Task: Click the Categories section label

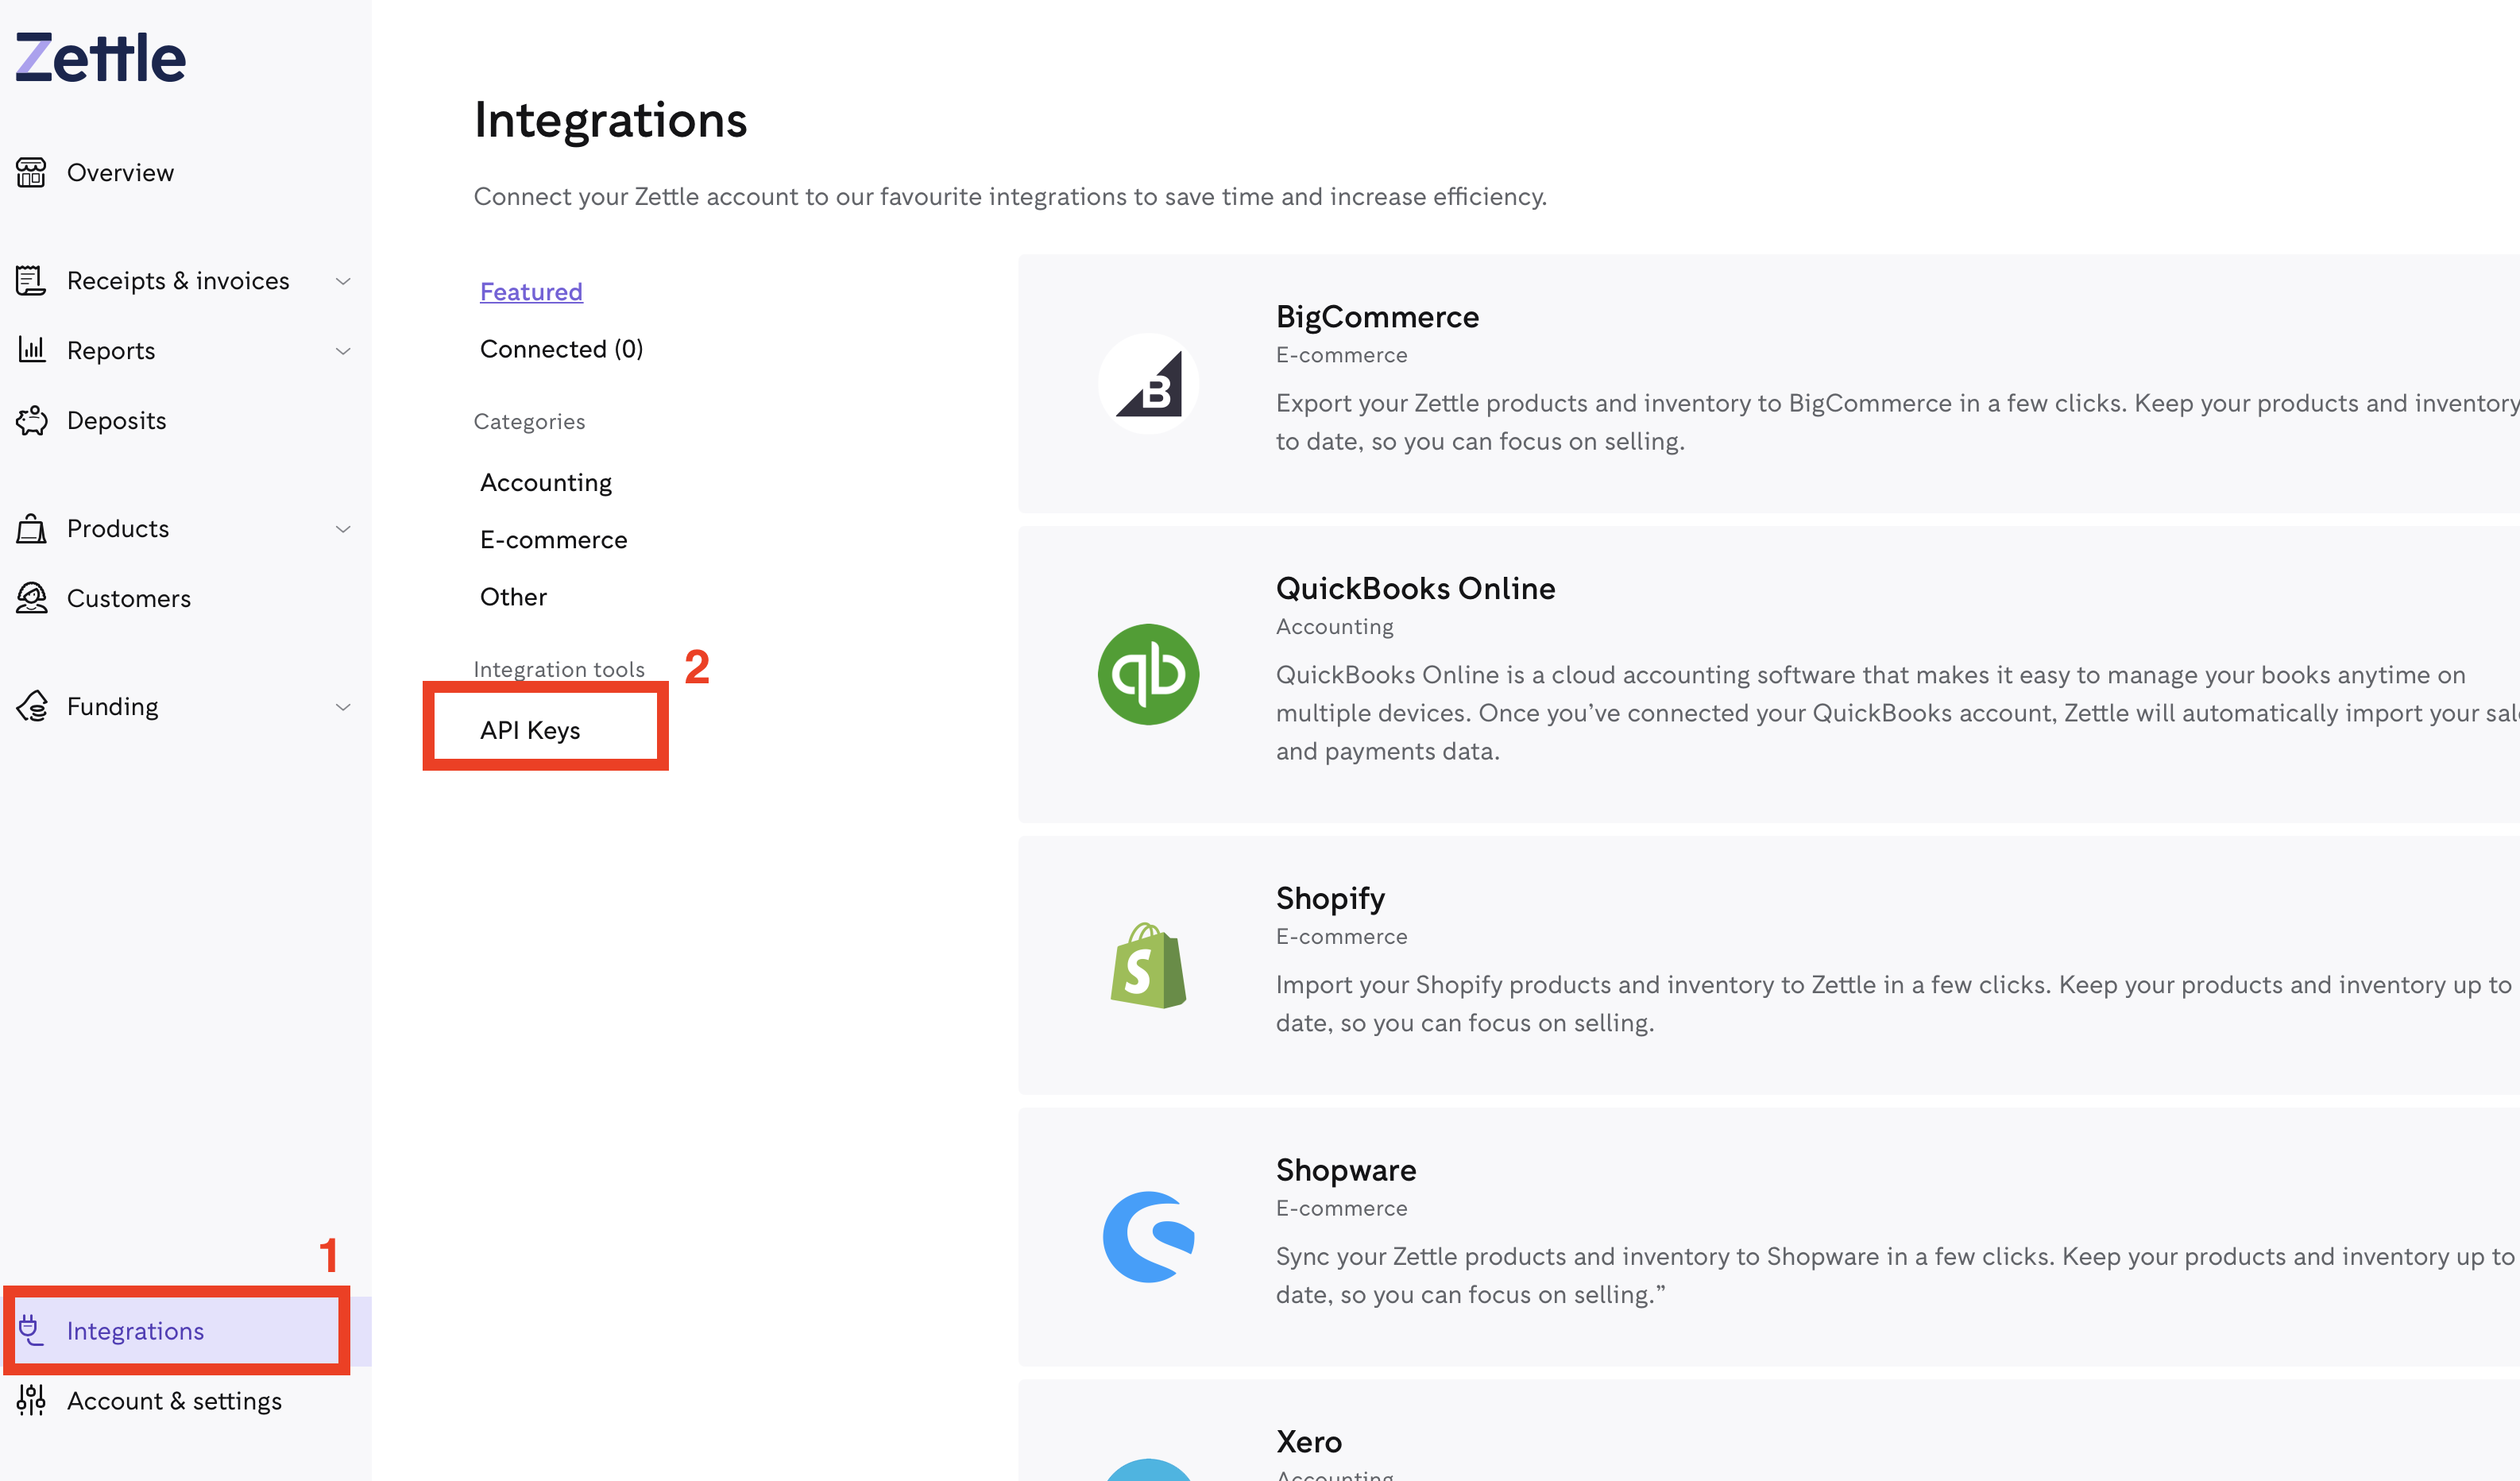Action: pos(529,421)
